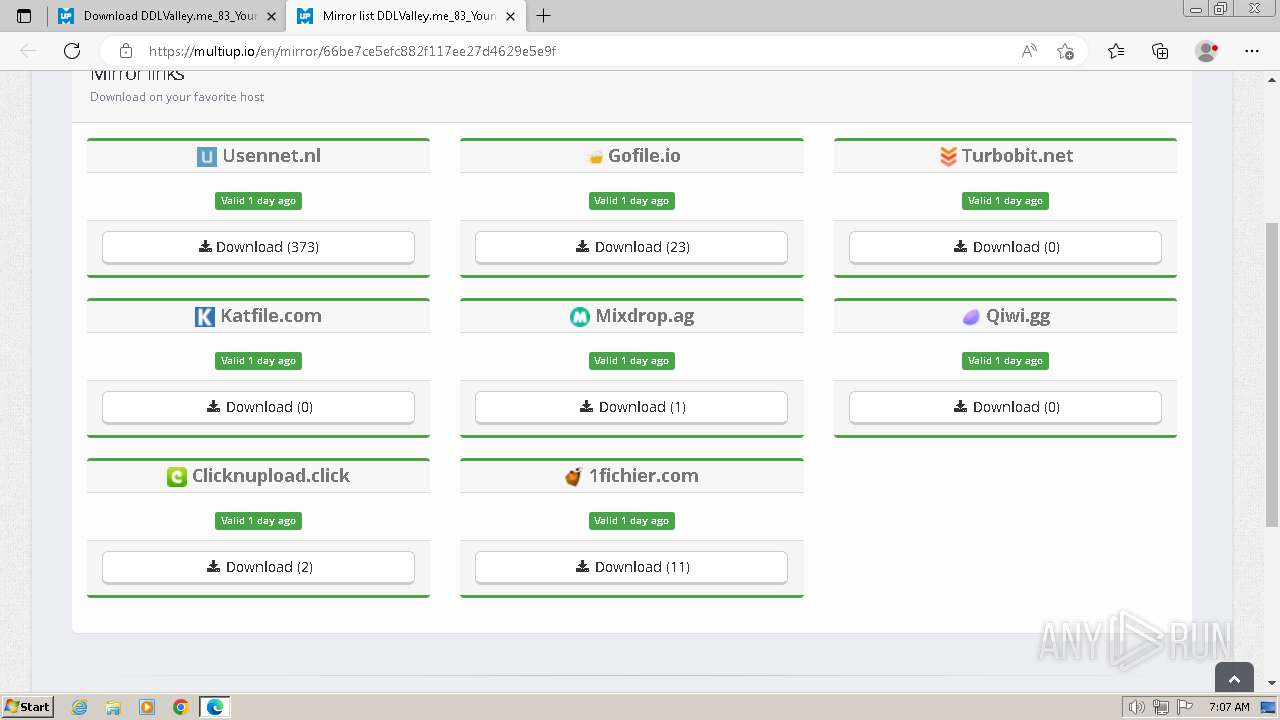The height and width of the screenshot is (720, 1280).
Task: Click Qiwi.gg 'Valid 1 day ago' badge
Action: click(1005, 361)
